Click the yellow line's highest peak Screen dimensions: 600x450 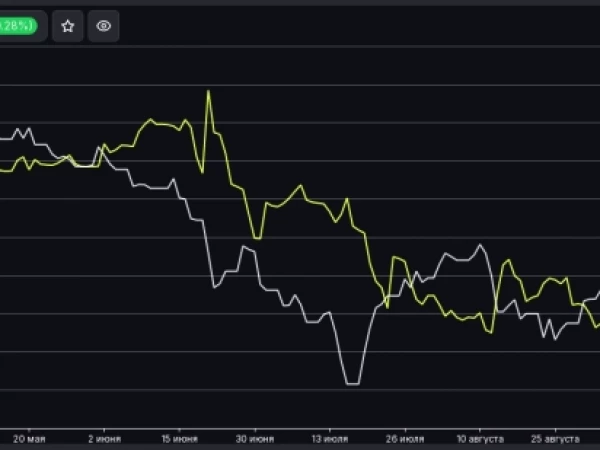click(208, 91)
